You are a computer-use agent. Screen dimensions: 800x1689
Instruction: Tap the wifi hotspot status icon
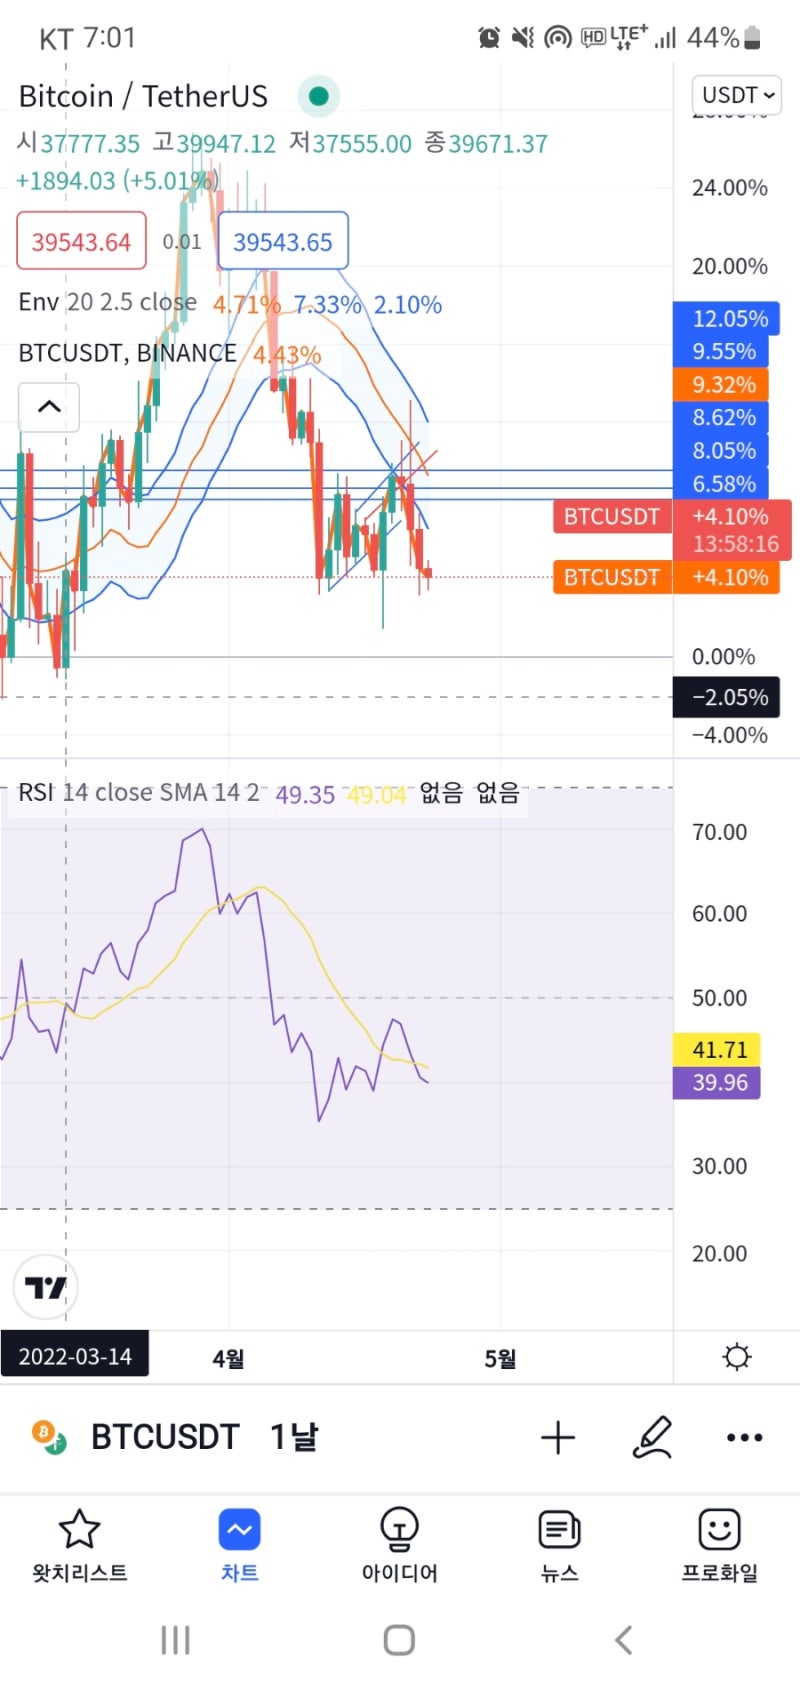pos(558,38)
